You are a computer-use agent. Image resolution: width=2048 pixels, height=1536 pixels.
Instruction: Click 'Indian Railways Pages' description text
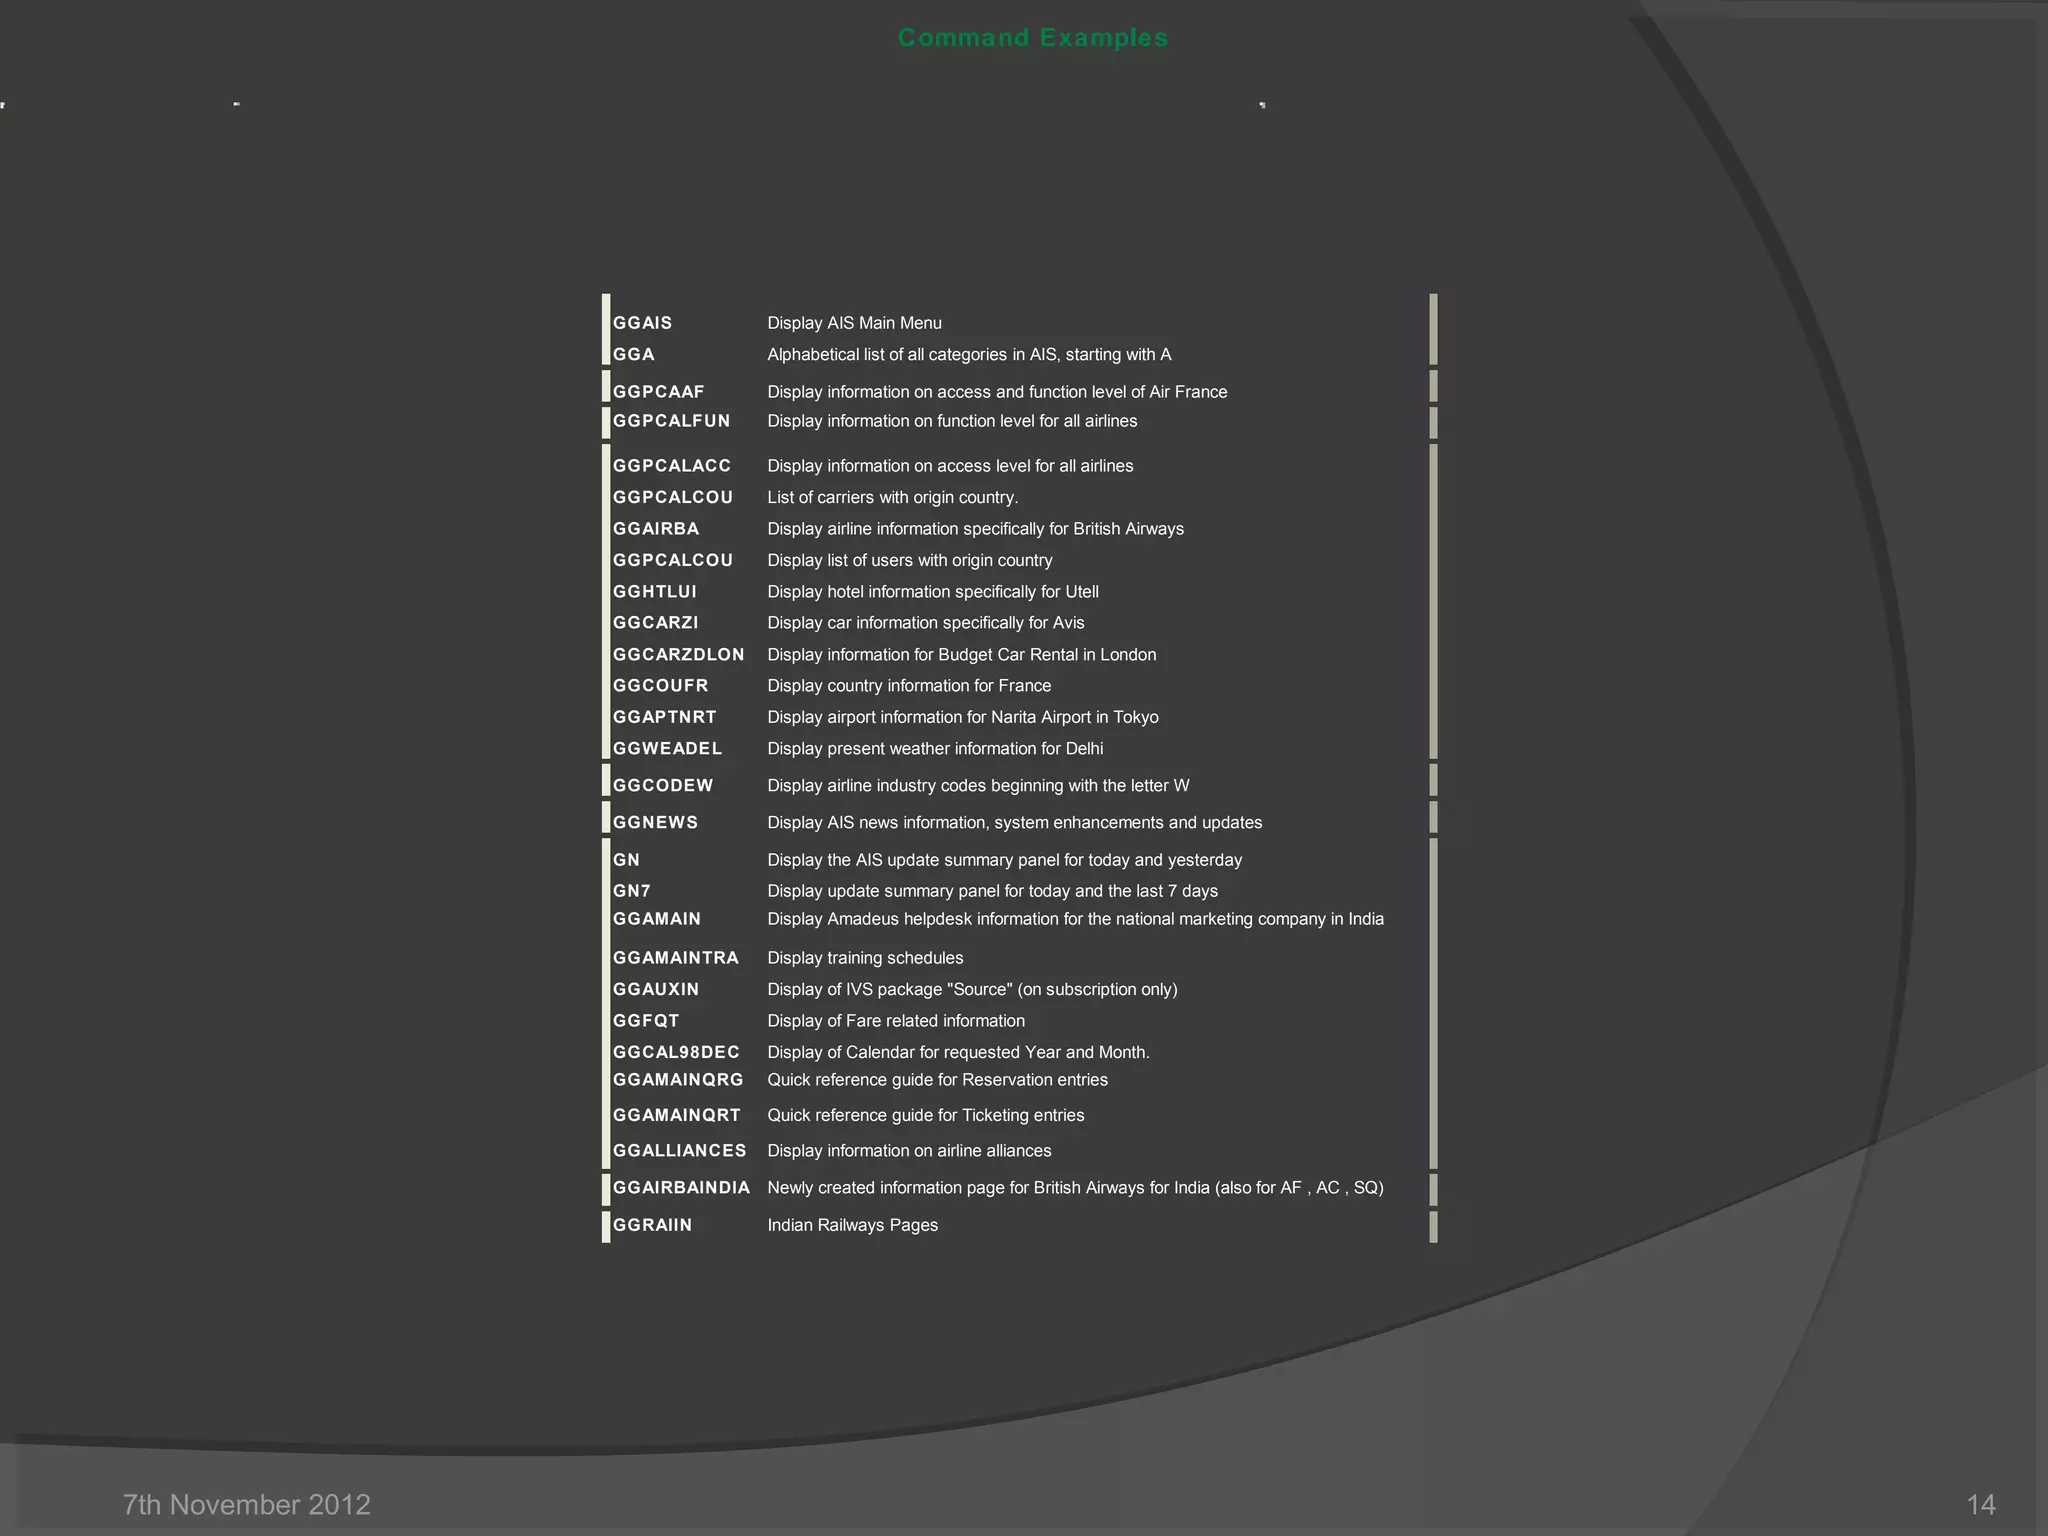pyautogui.click(x=852, y=1225)
